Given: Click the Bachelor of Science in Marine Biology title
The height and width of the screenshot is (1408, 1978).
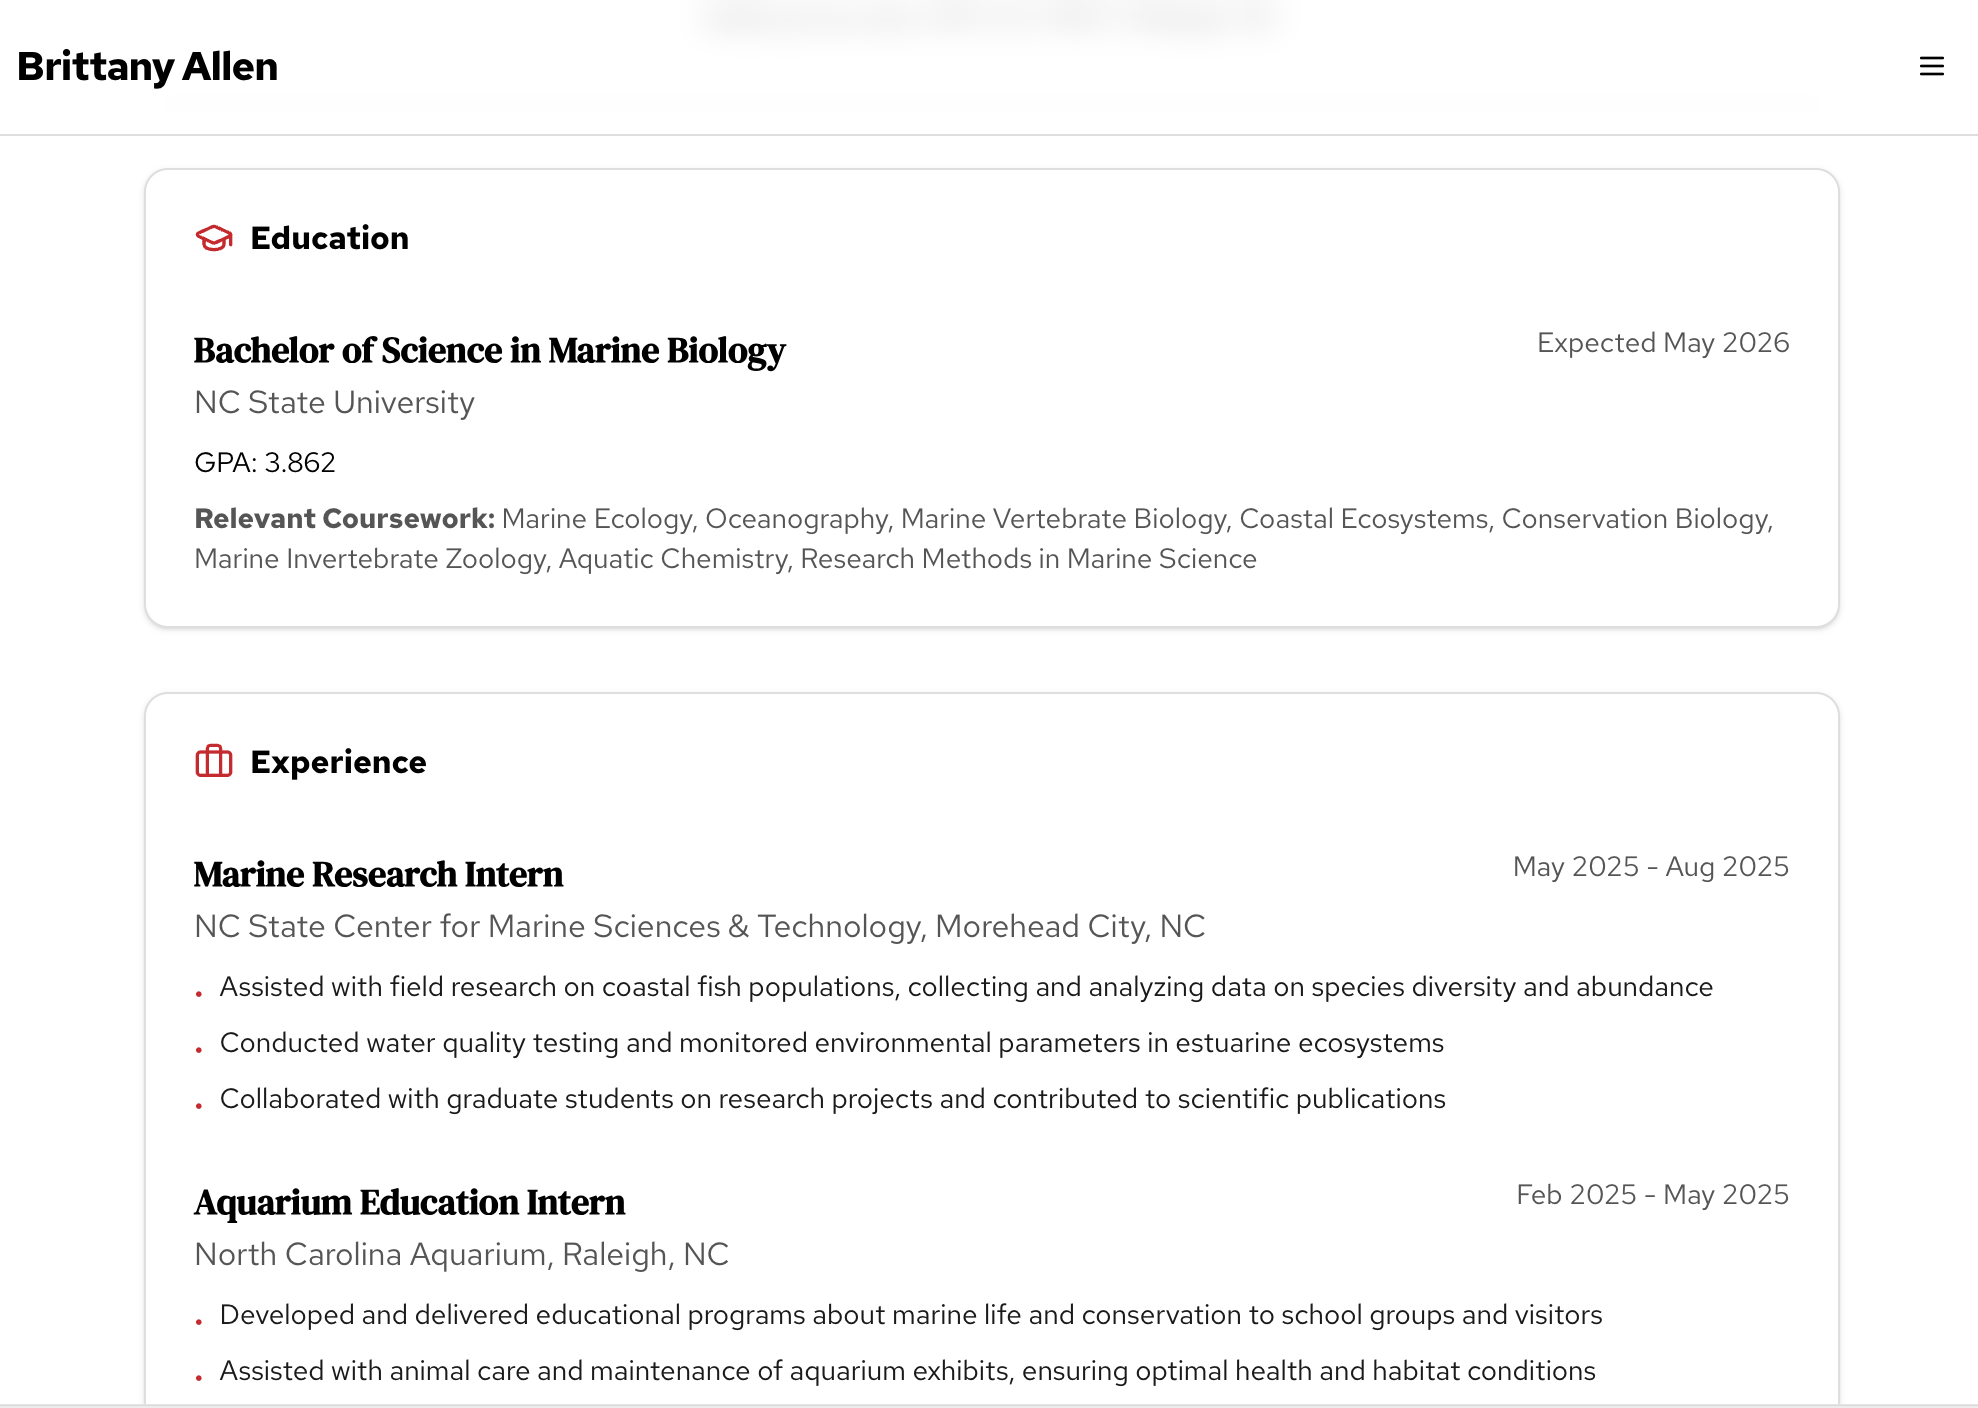Looking at the screenshot, I should tap(489, 351).
